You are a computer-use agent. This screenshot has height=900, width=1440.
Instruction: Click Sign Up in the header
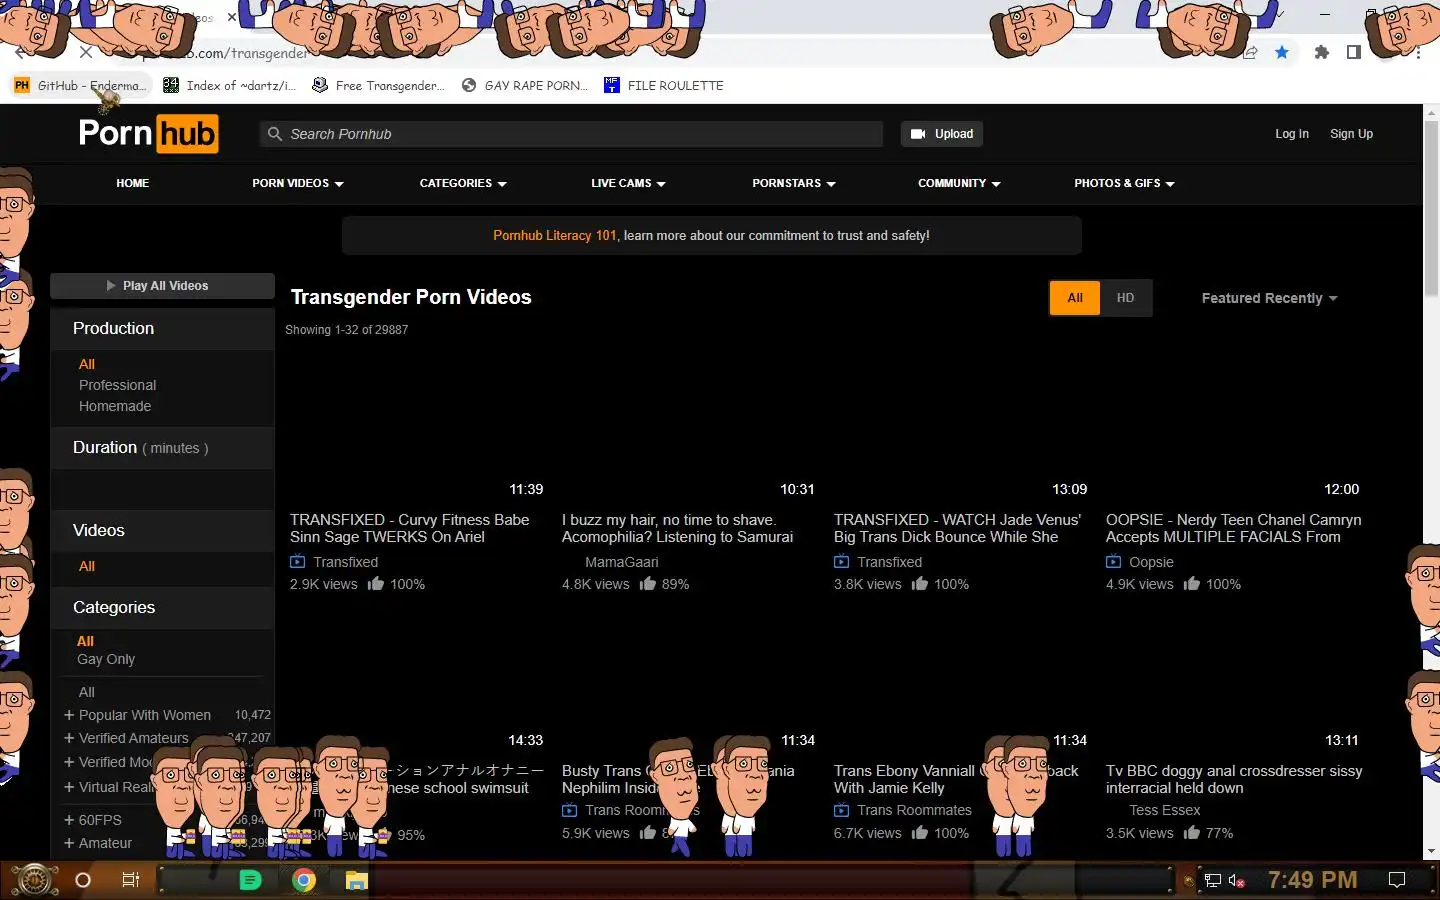(x=1351, y=134)
